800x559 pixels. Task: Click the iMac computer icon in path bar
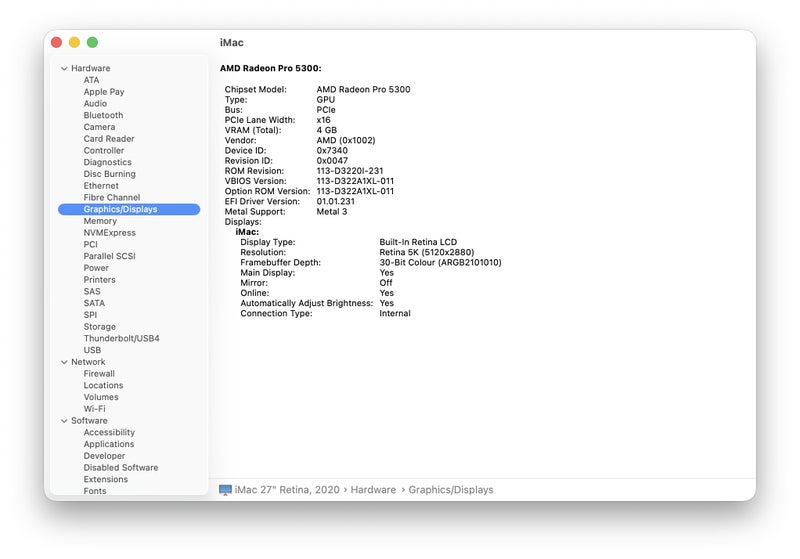pos(225,490)
